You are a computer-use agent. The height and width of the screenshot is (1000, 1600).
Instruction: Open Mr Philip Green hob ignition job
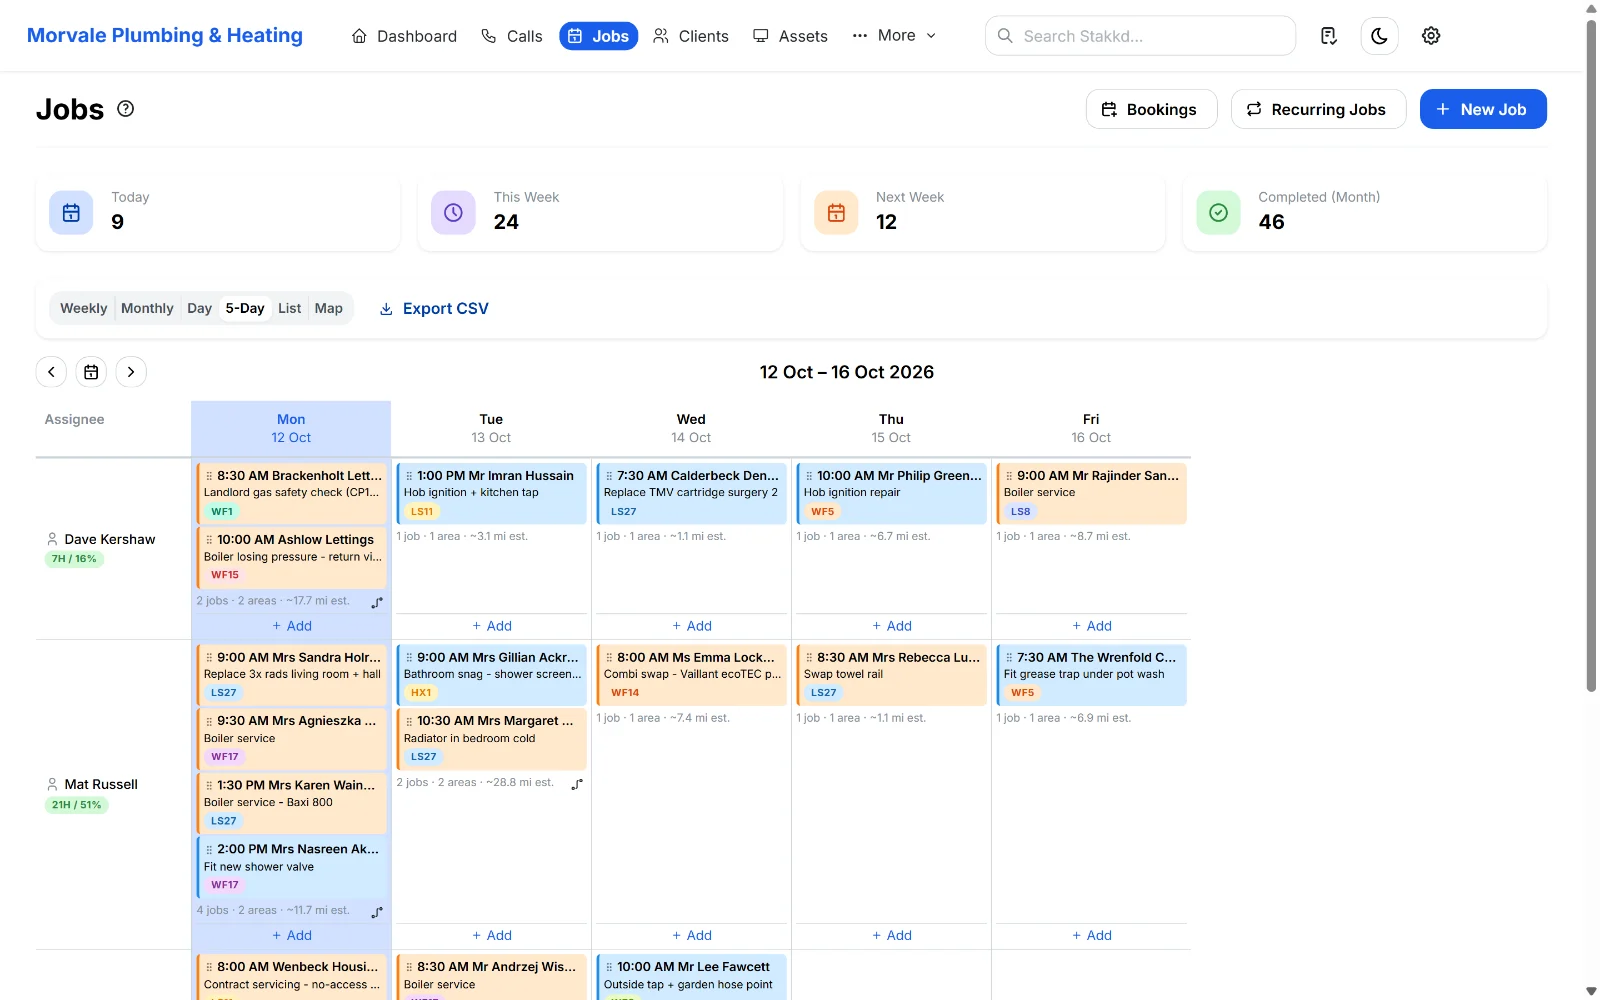pyautogui.click(x=891, y=493)
